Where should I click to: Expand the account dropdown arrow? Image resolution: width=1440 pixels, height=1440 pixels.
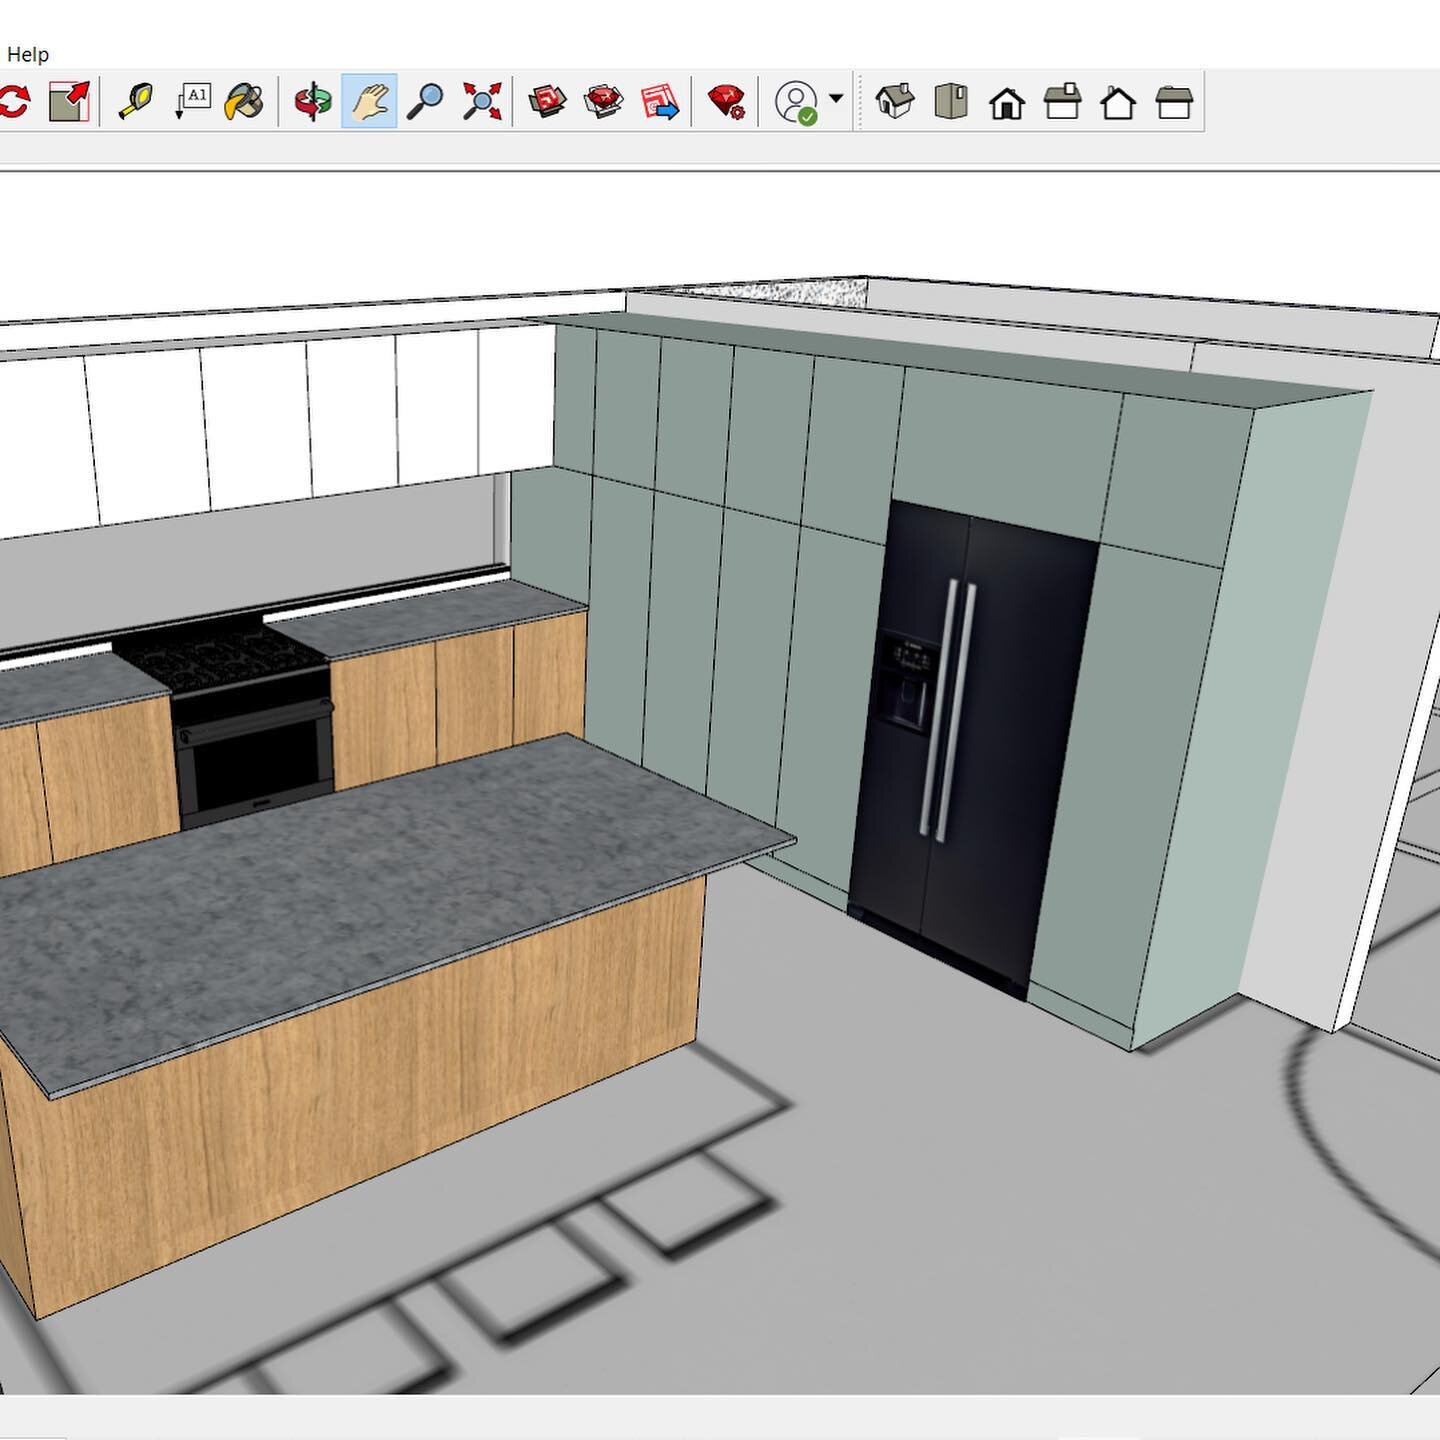pos(836,98)
